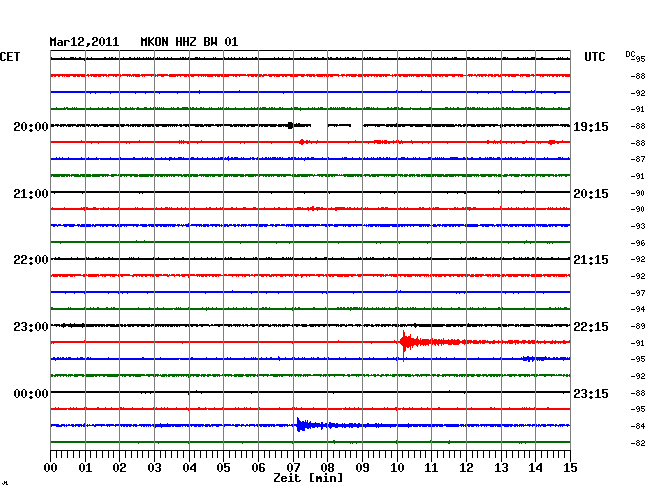Click the CET time zone label

(x=10, y=57)
